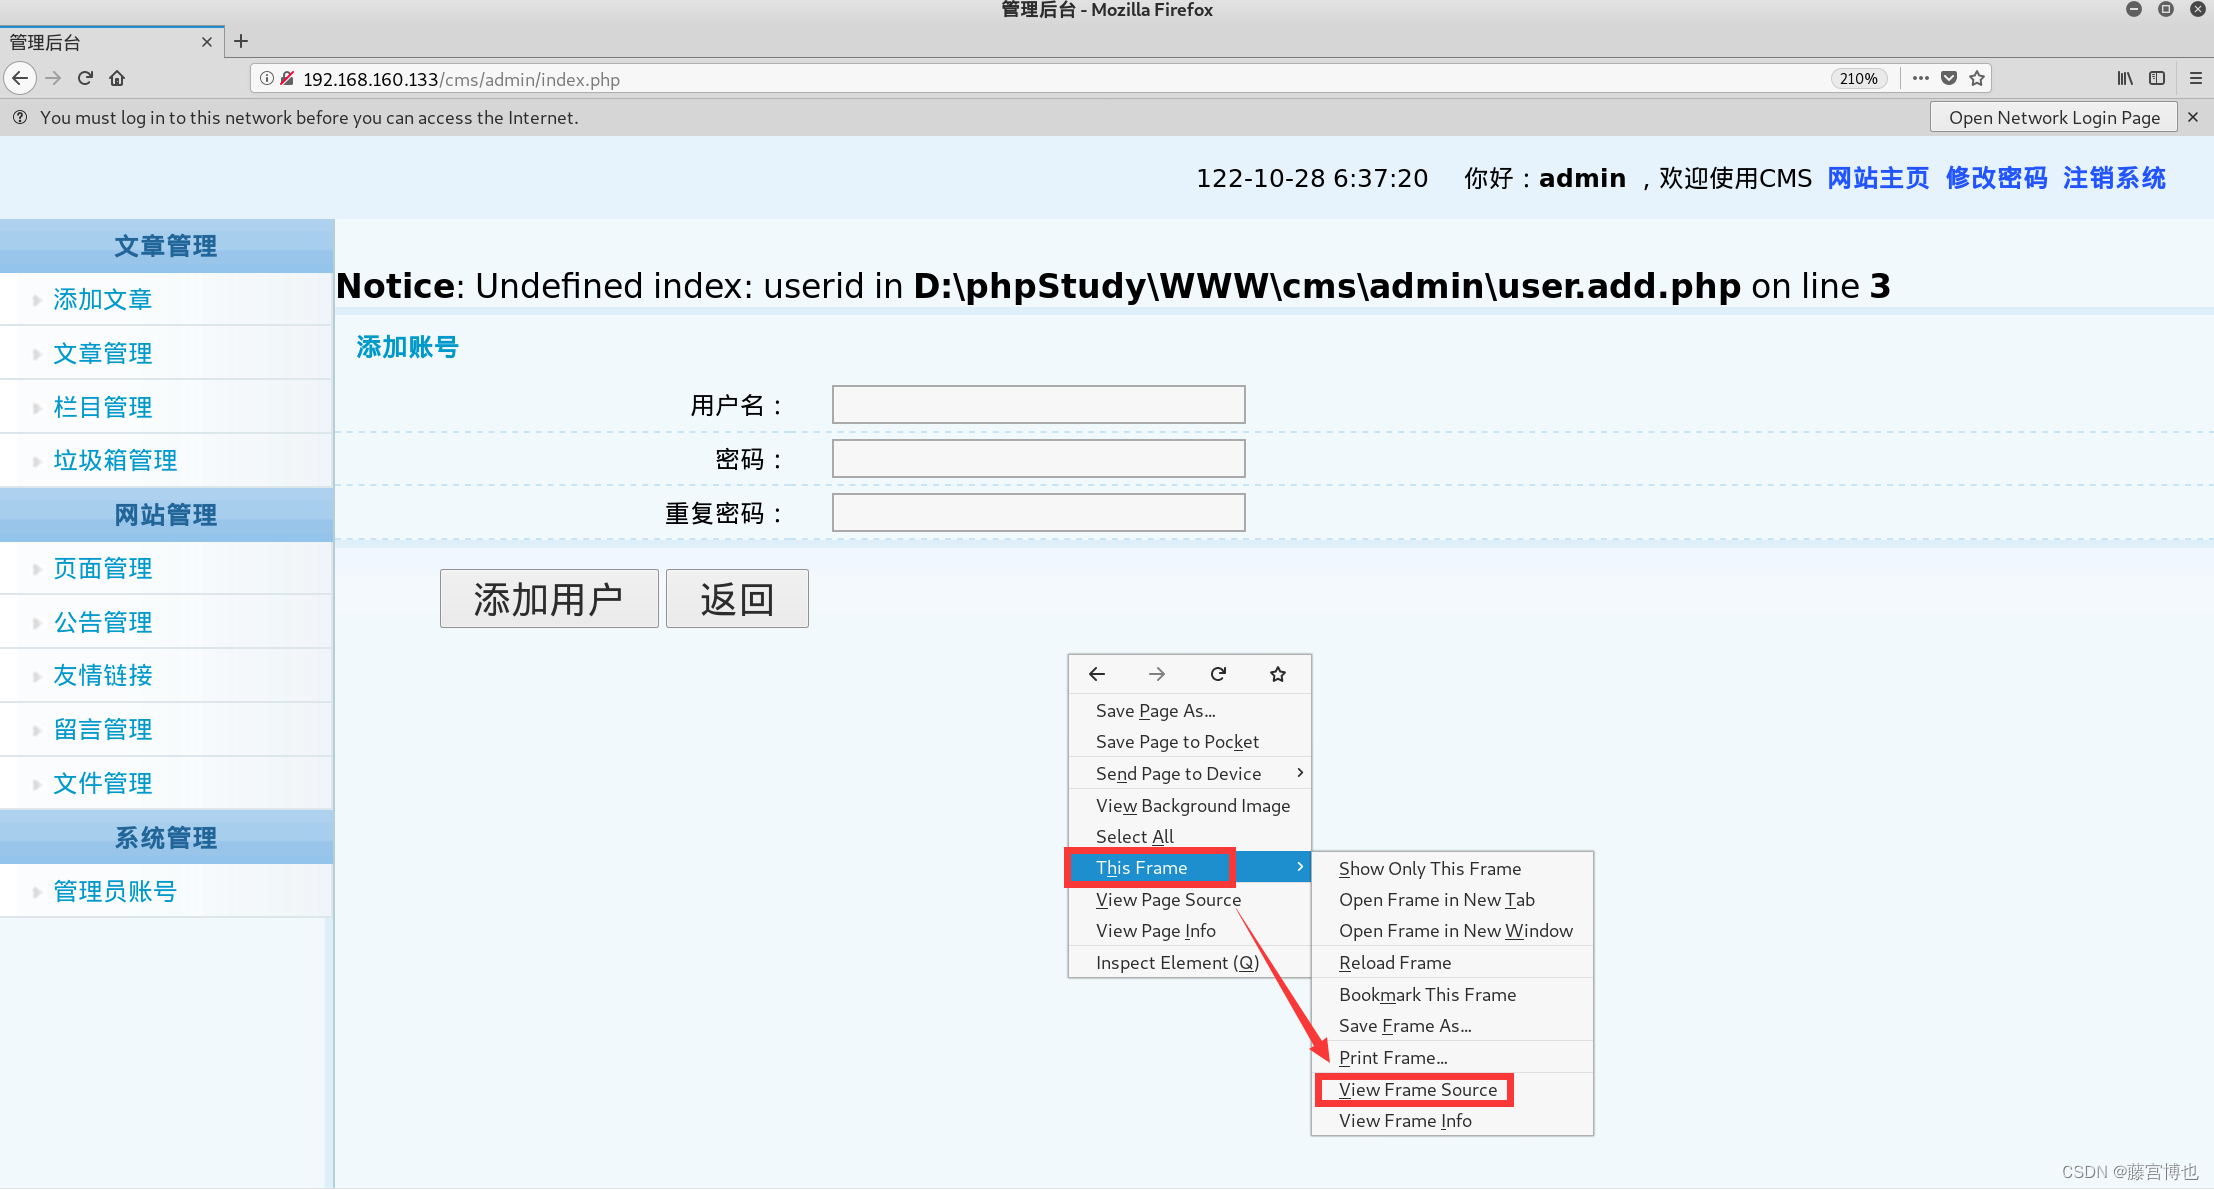Screen dimensions: 2214x1190
Task: Open the Pocket save icon in address bar
Action: coord(1948,78)
